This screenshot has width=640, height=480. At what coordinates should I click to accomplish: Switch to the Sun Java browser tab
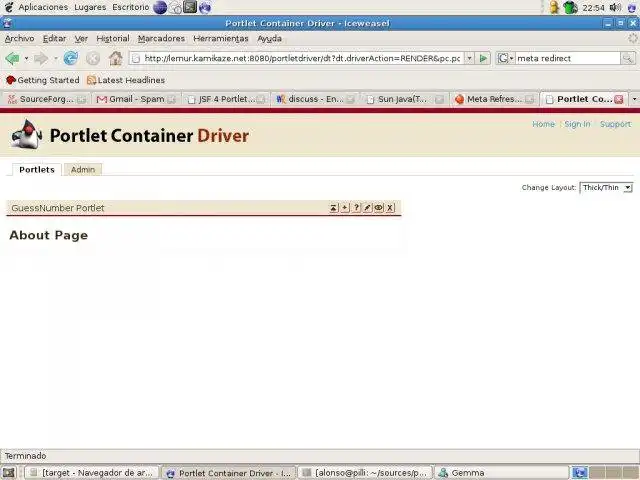404,99
